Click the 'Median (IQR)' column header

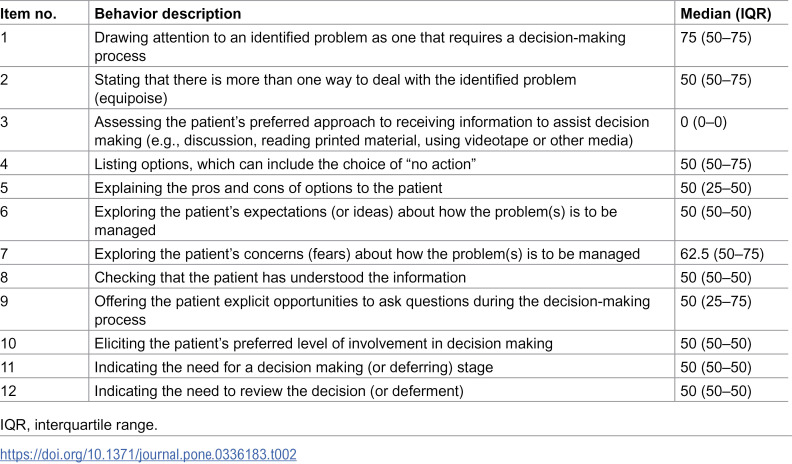click(x=726, y=14)
